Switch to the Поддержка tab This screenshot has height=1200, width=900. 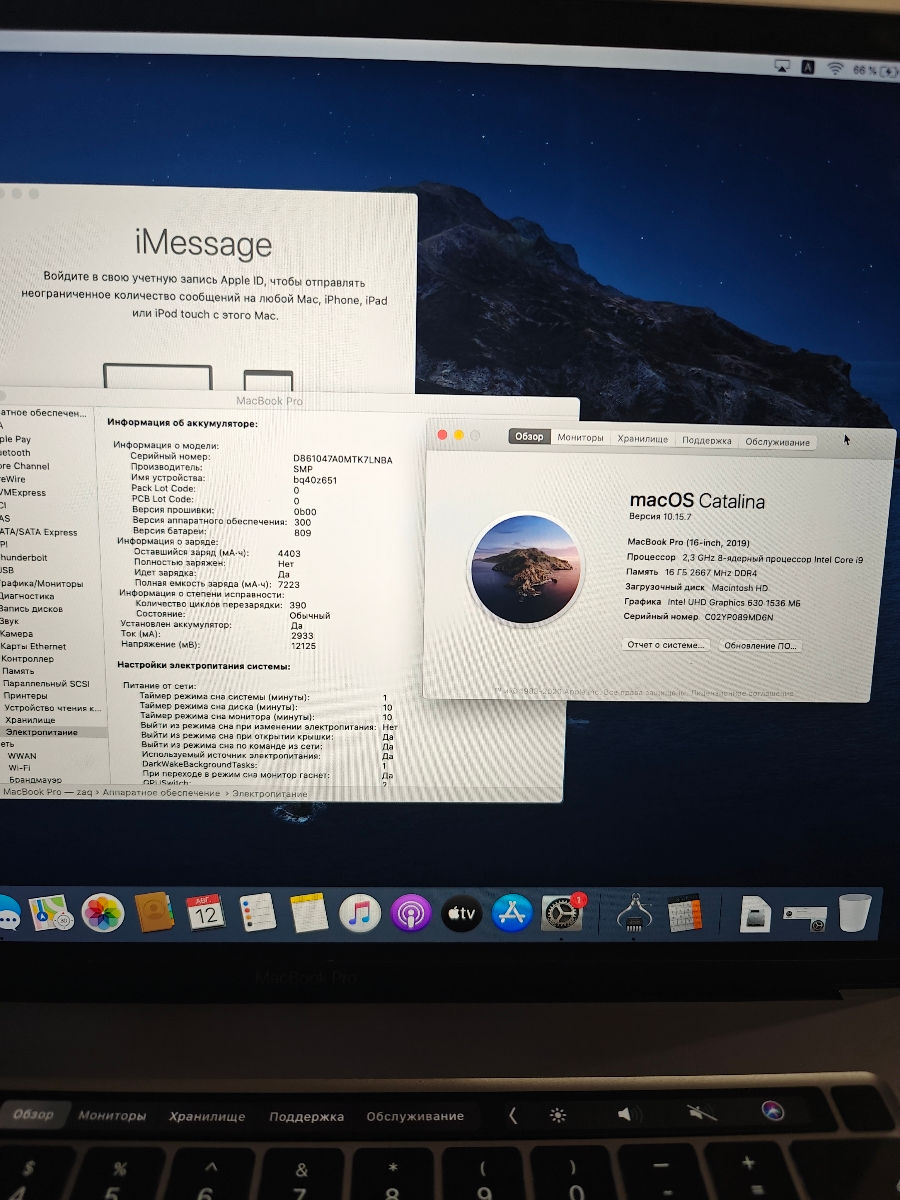(x=707, y=441)
